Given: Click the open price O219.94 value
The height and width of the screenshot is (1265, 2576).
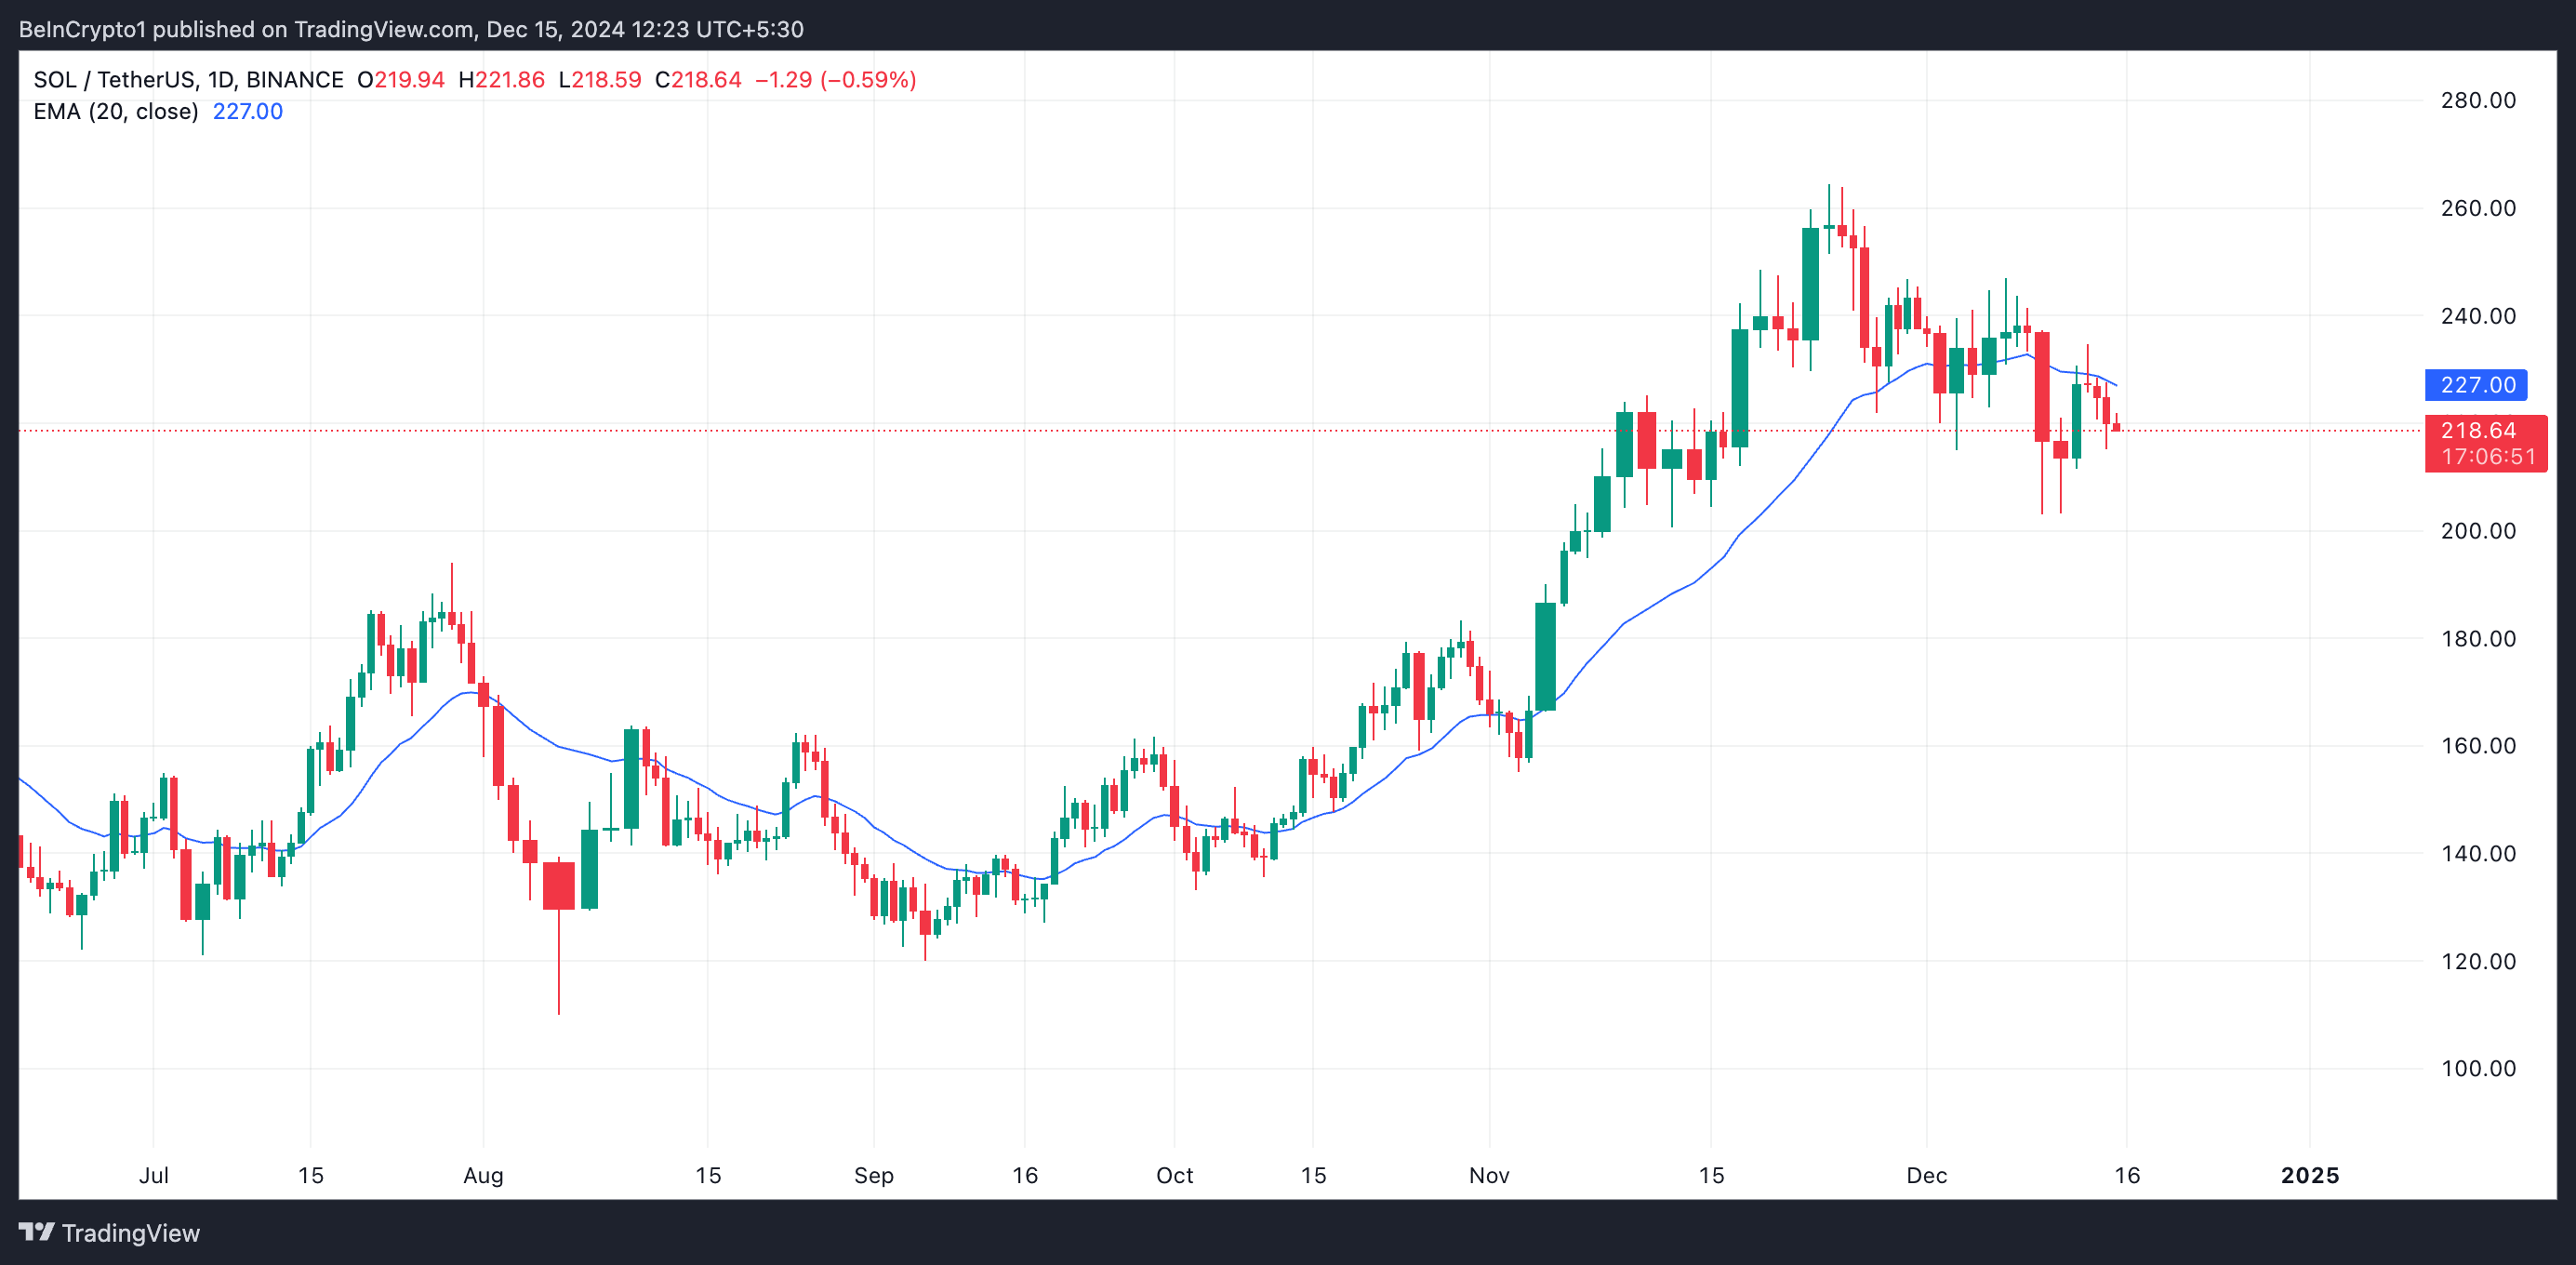Looking at the screenshot, I should pos(401,80).
